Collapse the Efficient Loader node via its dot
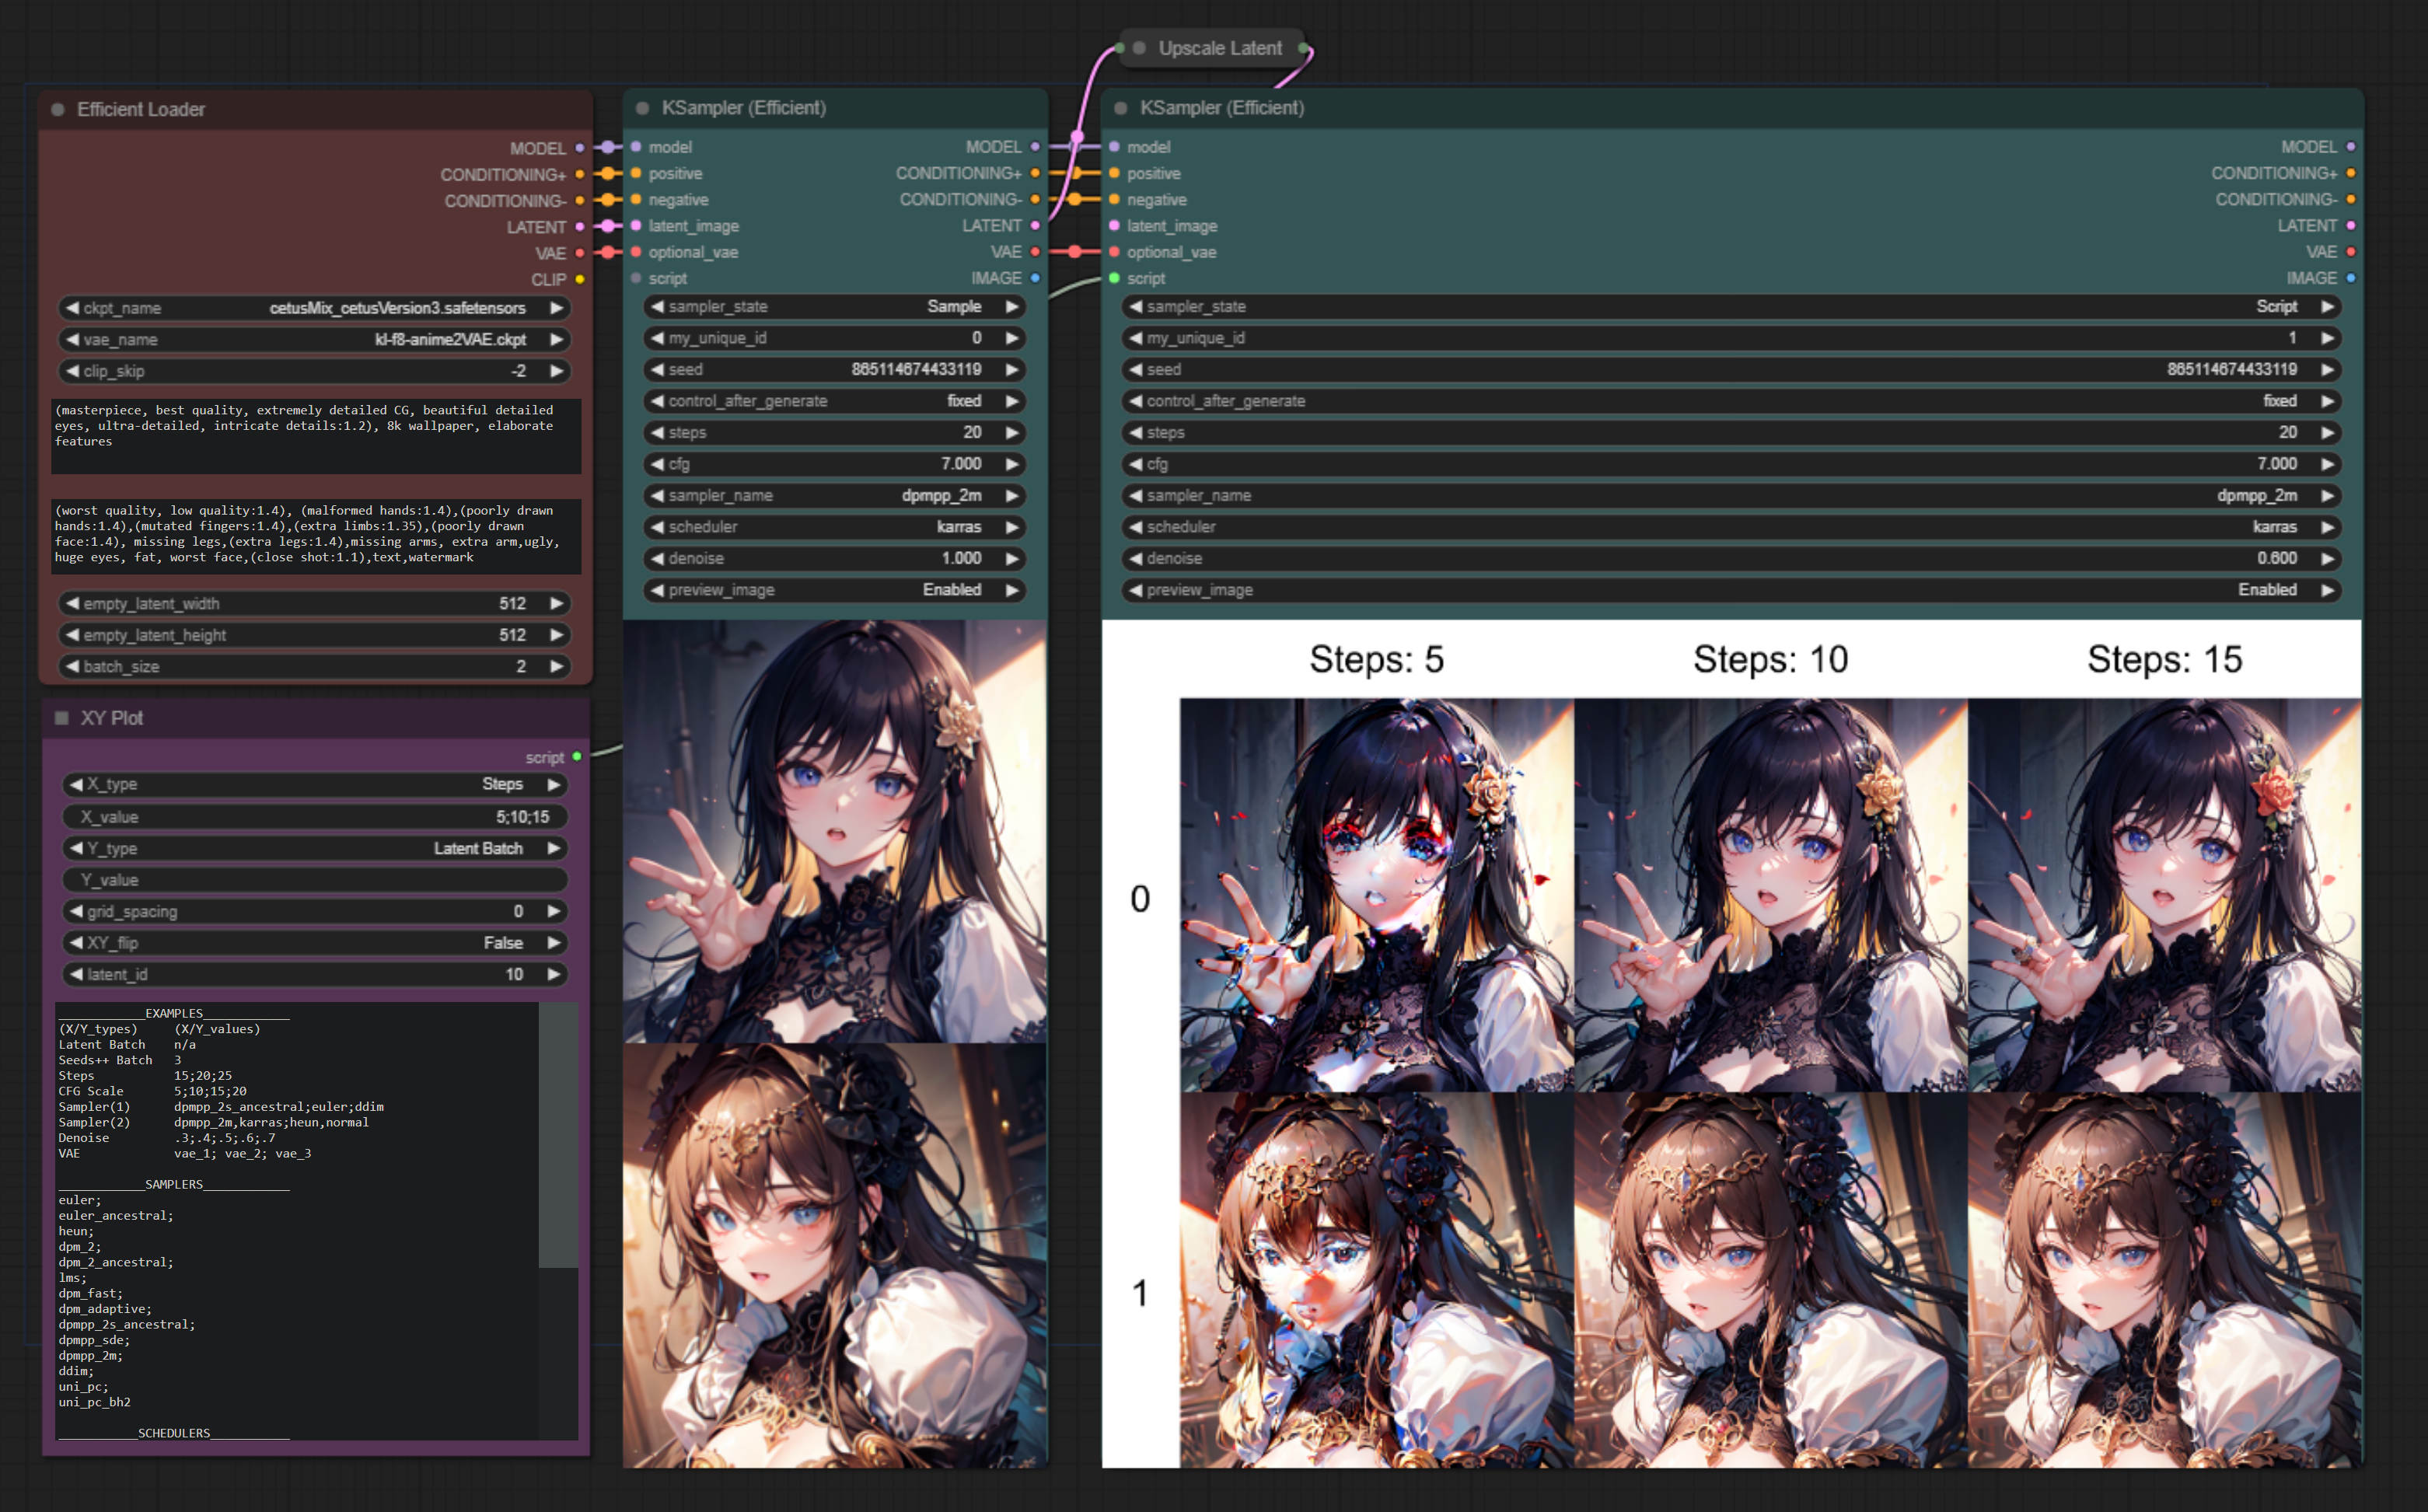The image size is (2428, 1512). tap(58, 110)
